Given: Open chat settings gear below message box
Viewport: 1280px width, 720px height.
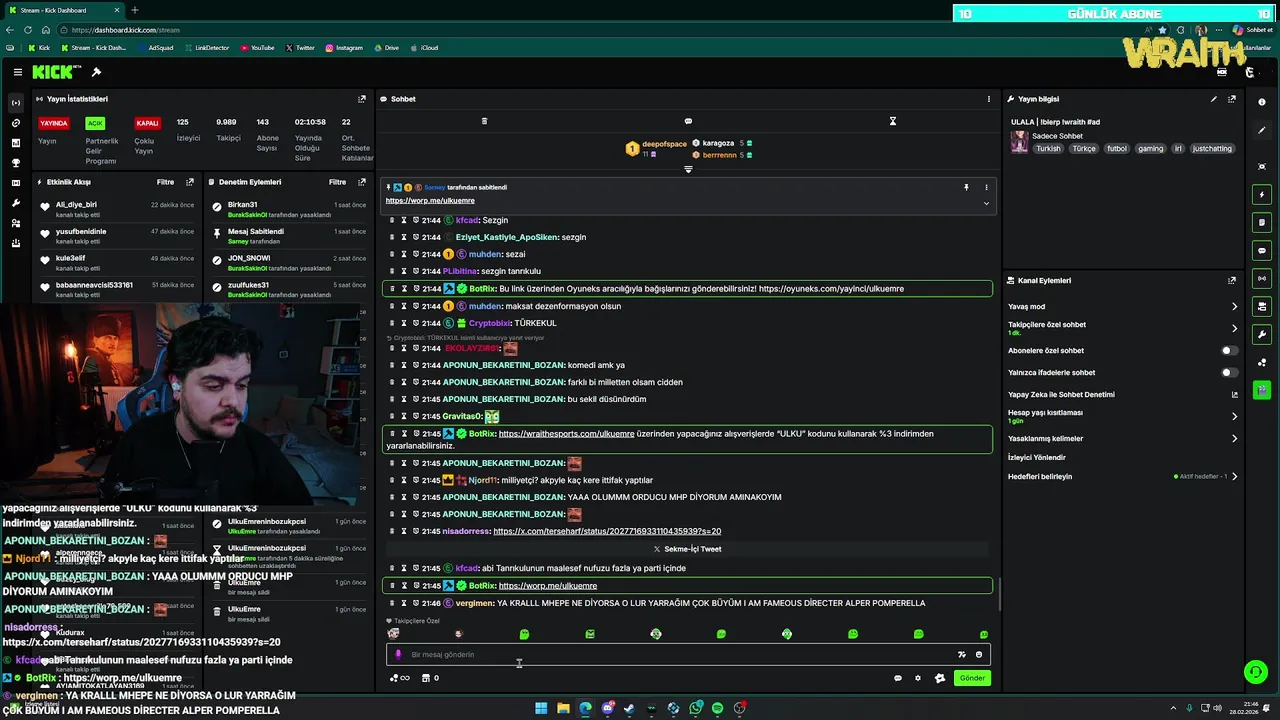Looking at the screenshot, I should (x=918, y=678).
